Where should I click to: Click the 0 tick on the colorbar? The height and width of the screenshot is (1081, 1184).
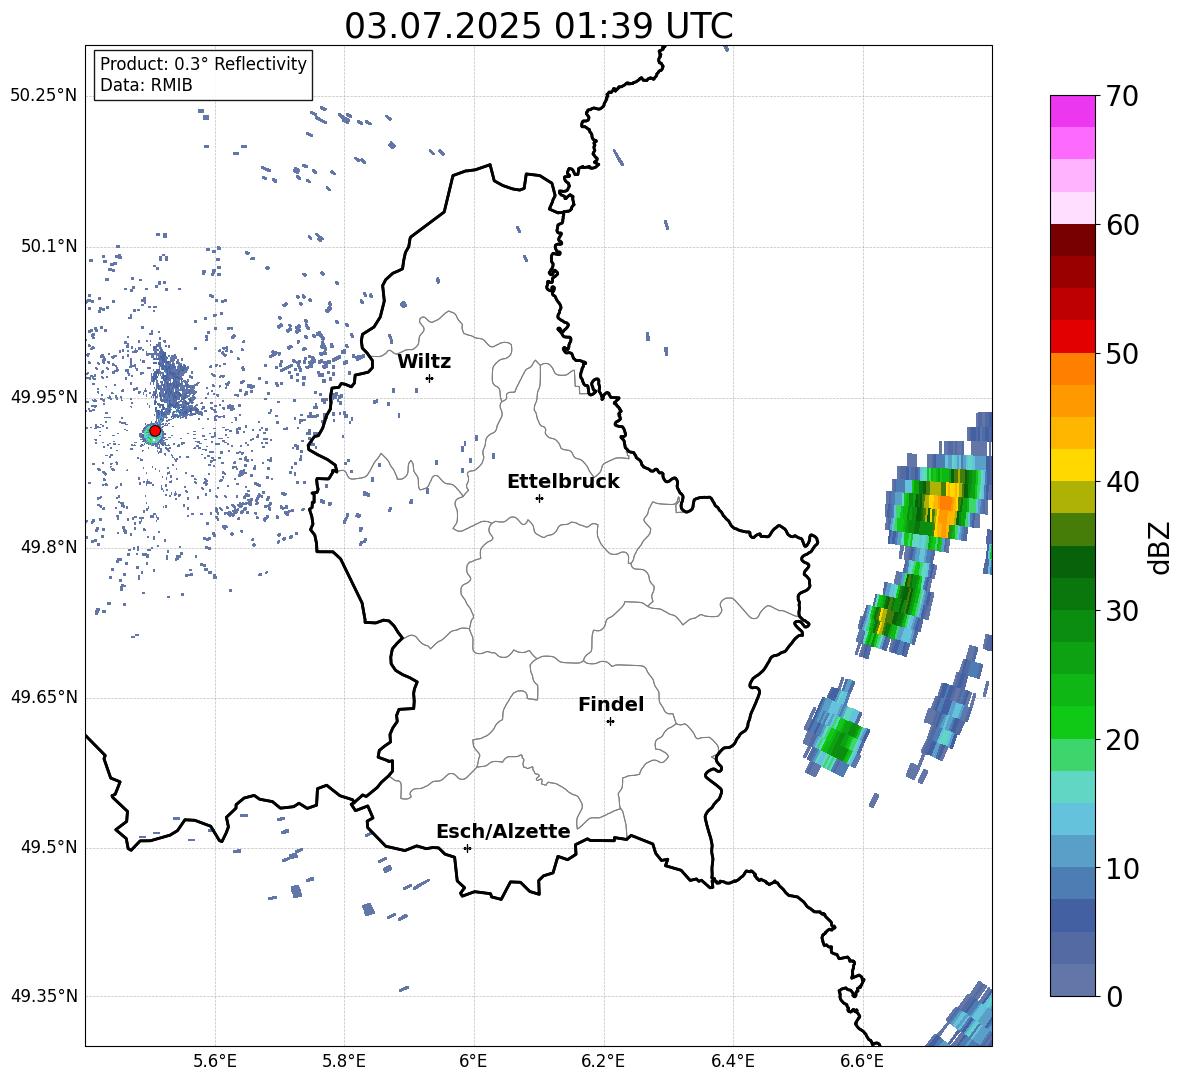pos(1114,996)
